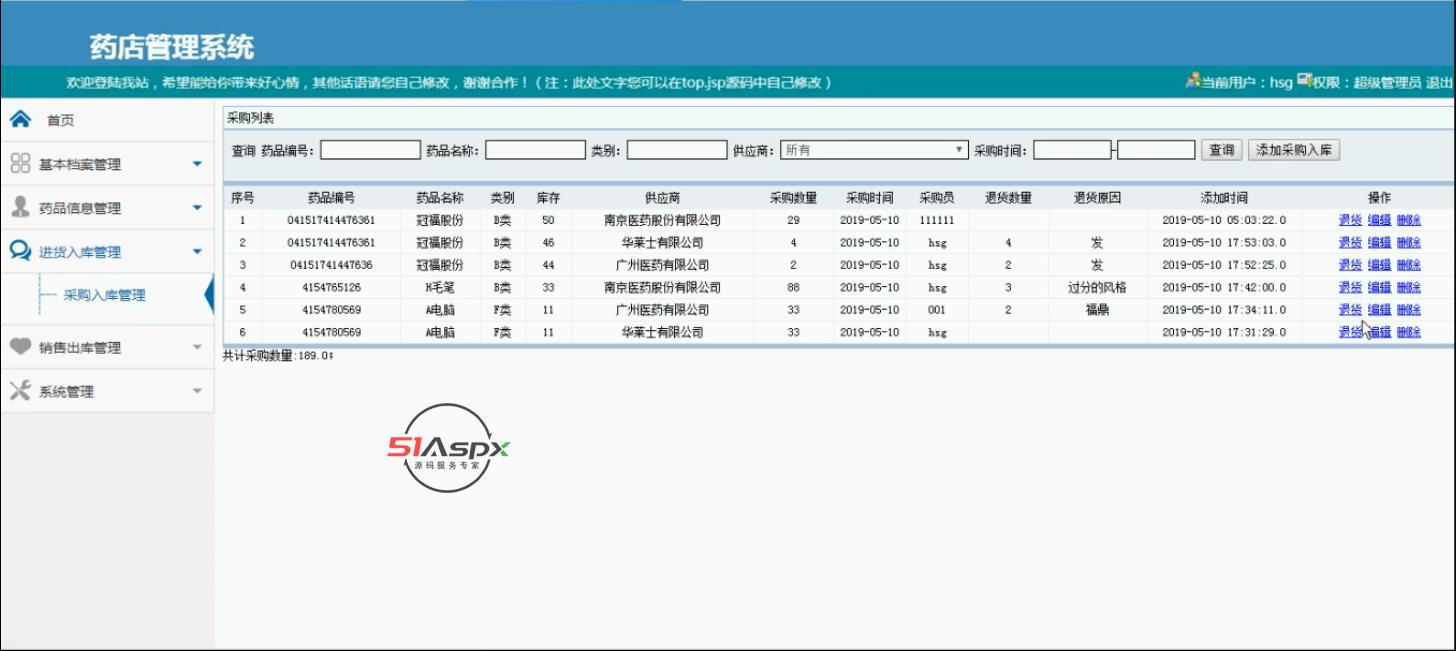Focus the 药品编号 search field
Image resolution: width=1456 pixels, height=651 pixels.
[370, 150]
